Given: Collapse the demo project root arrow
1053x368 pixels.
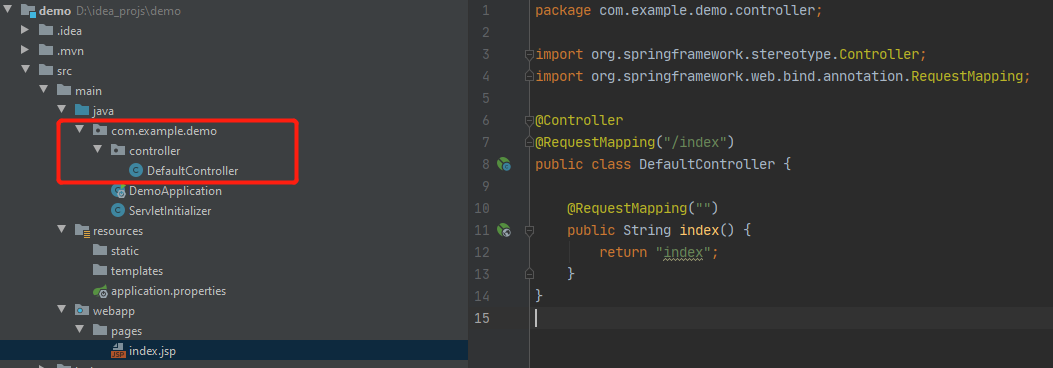Looking at the screenshot, I should pos(7,11).
